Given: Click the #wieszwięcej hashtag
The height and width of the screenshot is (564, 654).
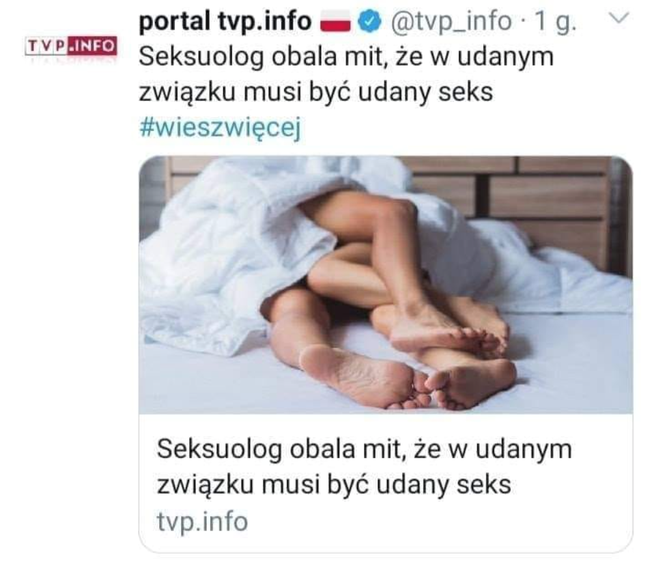Looking at the screenshot, I should pyautogui.click(x=220, y=128).
